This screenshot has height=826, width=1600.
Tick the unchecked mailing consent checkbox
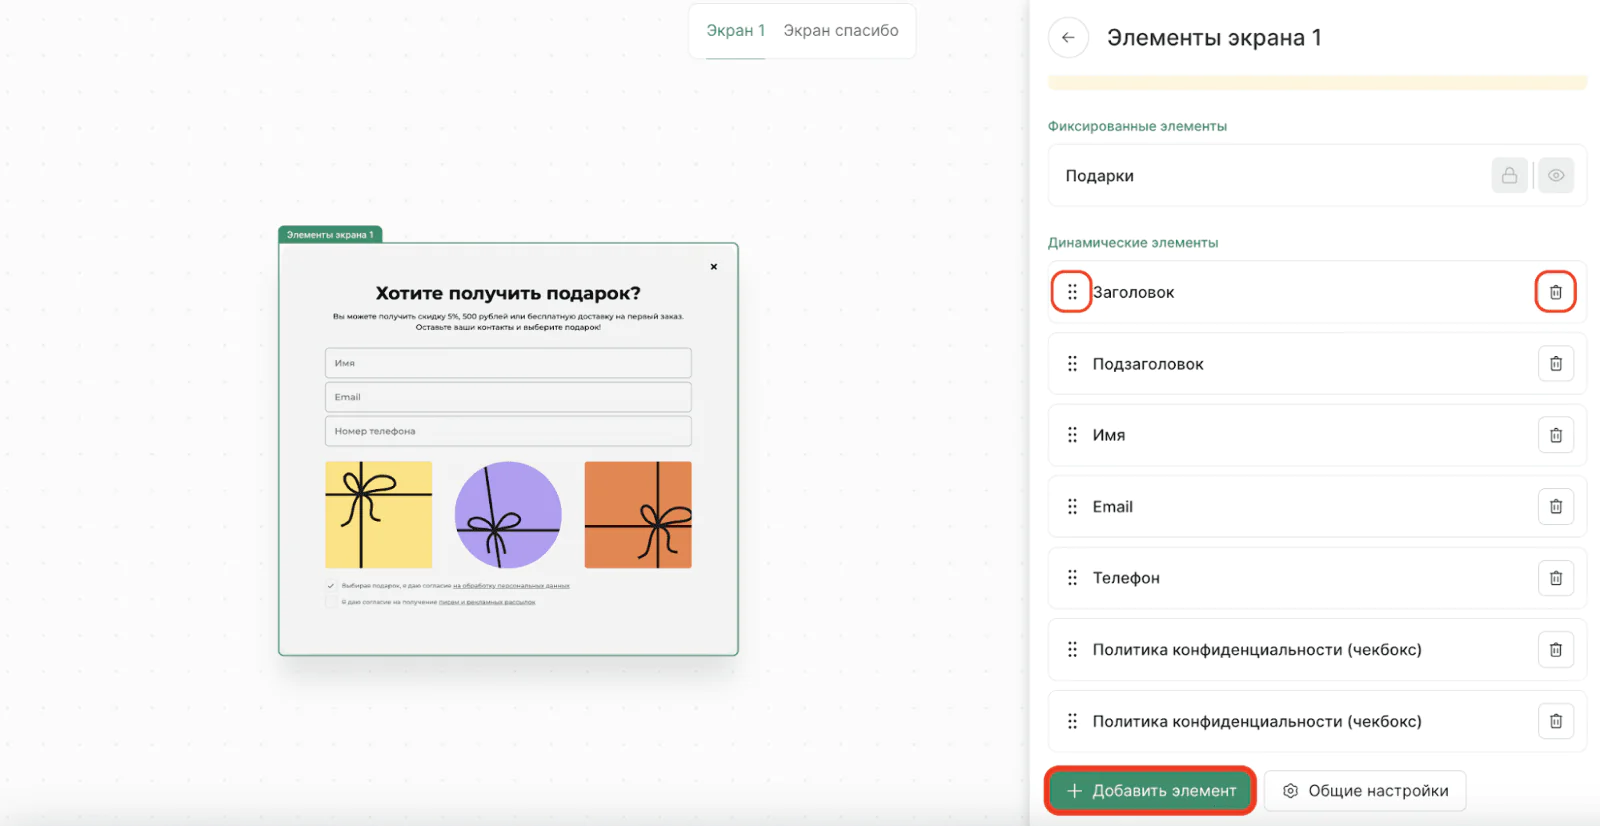click(331, 602)
